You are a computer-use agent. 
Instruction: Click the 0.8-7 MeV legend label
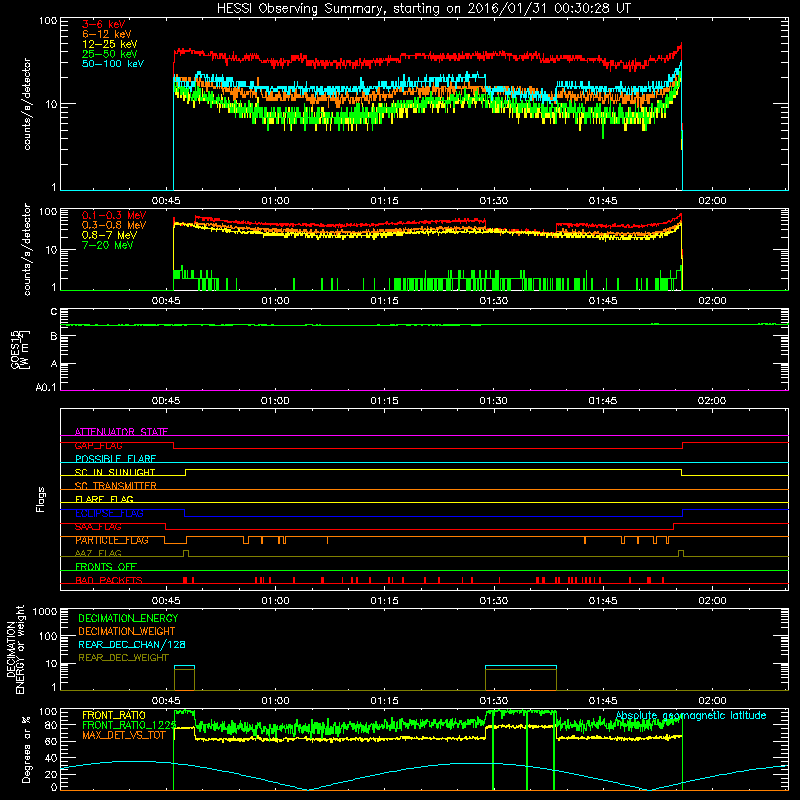[x=109, y=235]
